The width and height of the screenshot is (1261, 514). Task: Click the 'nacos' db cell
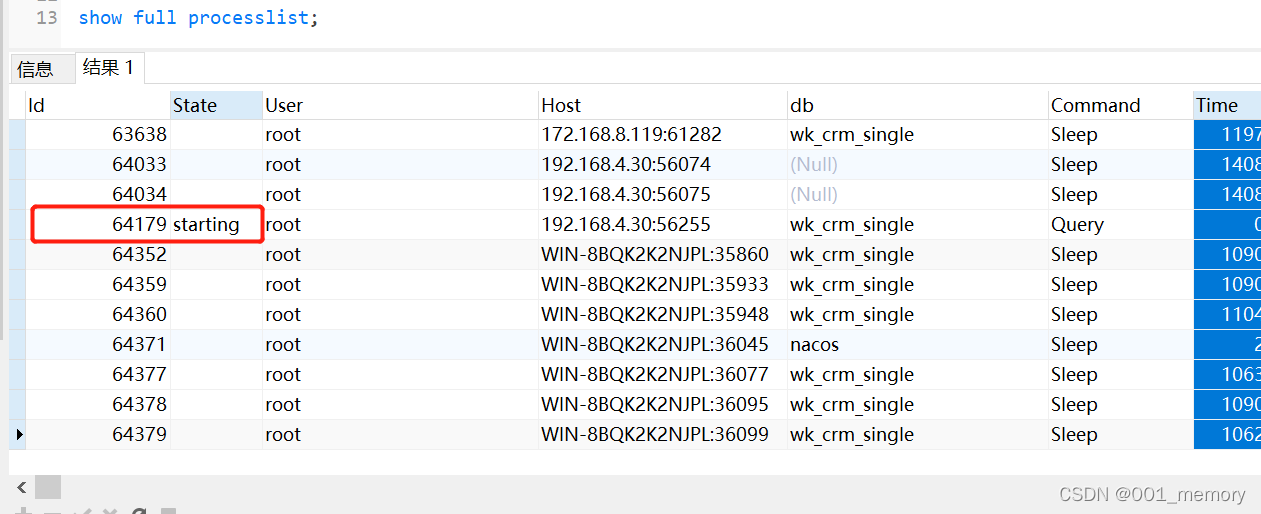click(918, 344)
